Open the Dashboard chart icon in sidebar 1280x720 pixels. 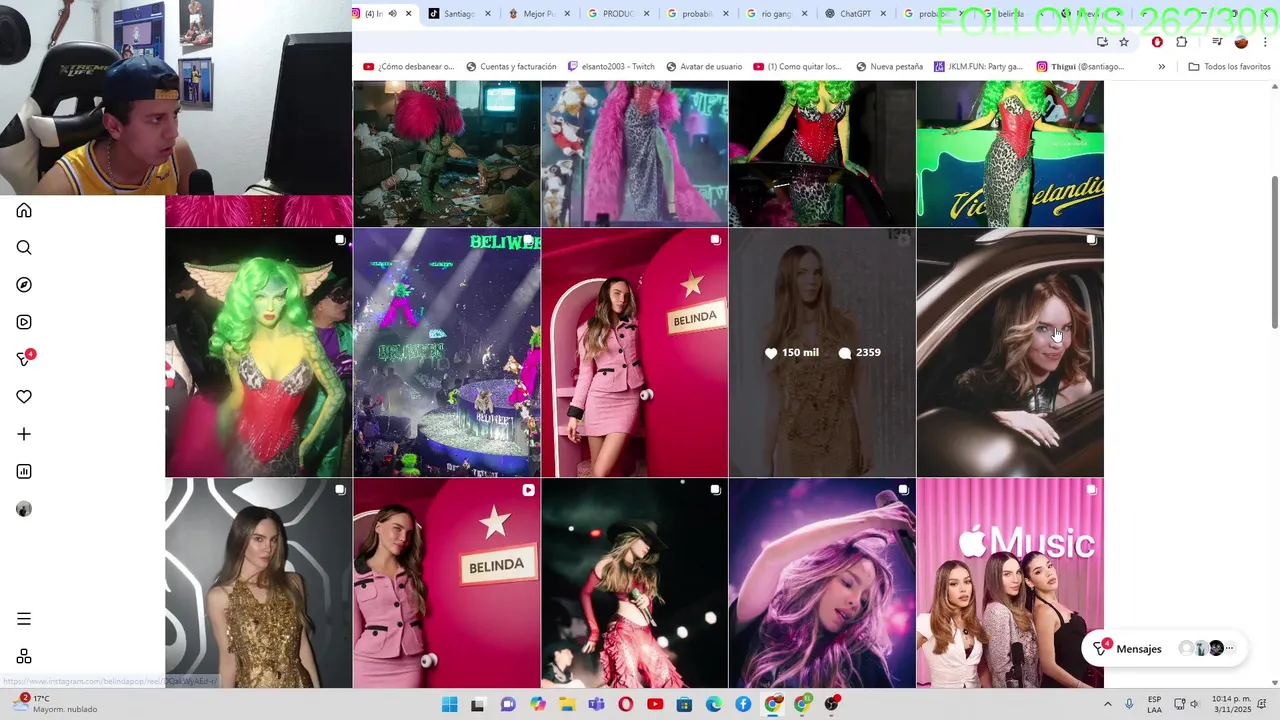click(x=24, y=471)
